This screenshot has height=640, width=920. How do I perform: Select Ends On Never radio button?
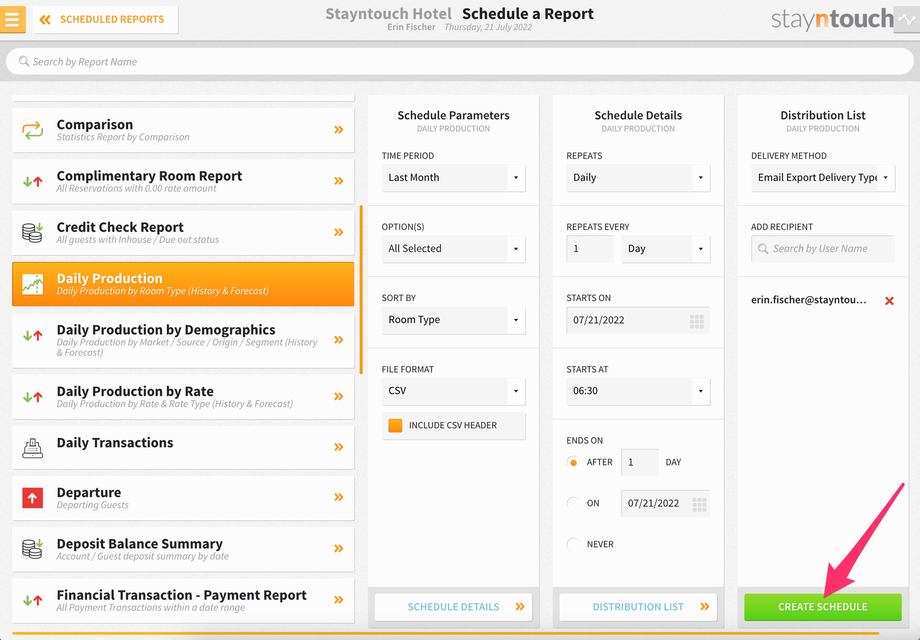click(x=573, y=544)
